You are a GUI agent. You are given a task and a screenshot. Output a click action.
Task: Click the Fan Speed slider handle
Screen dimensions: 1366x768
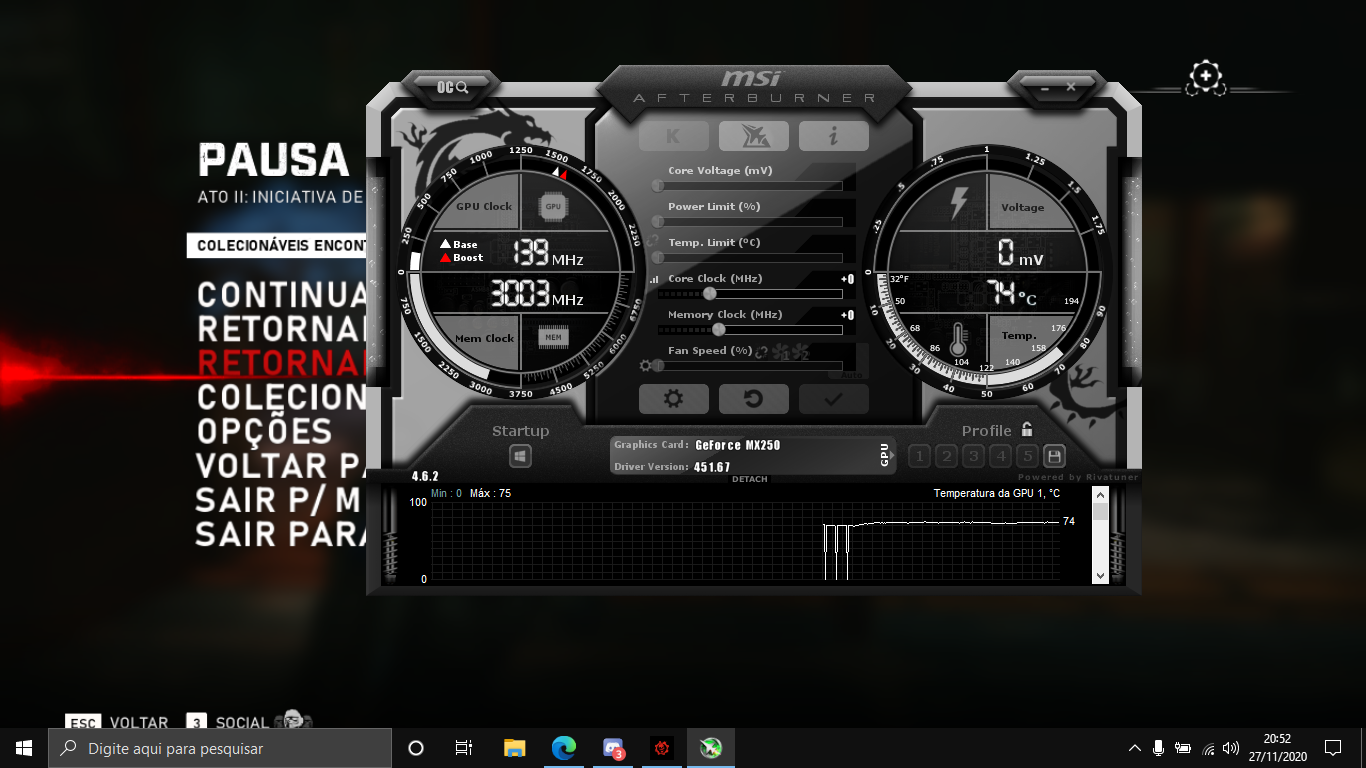pyautogui.click(x=658, y=365)
